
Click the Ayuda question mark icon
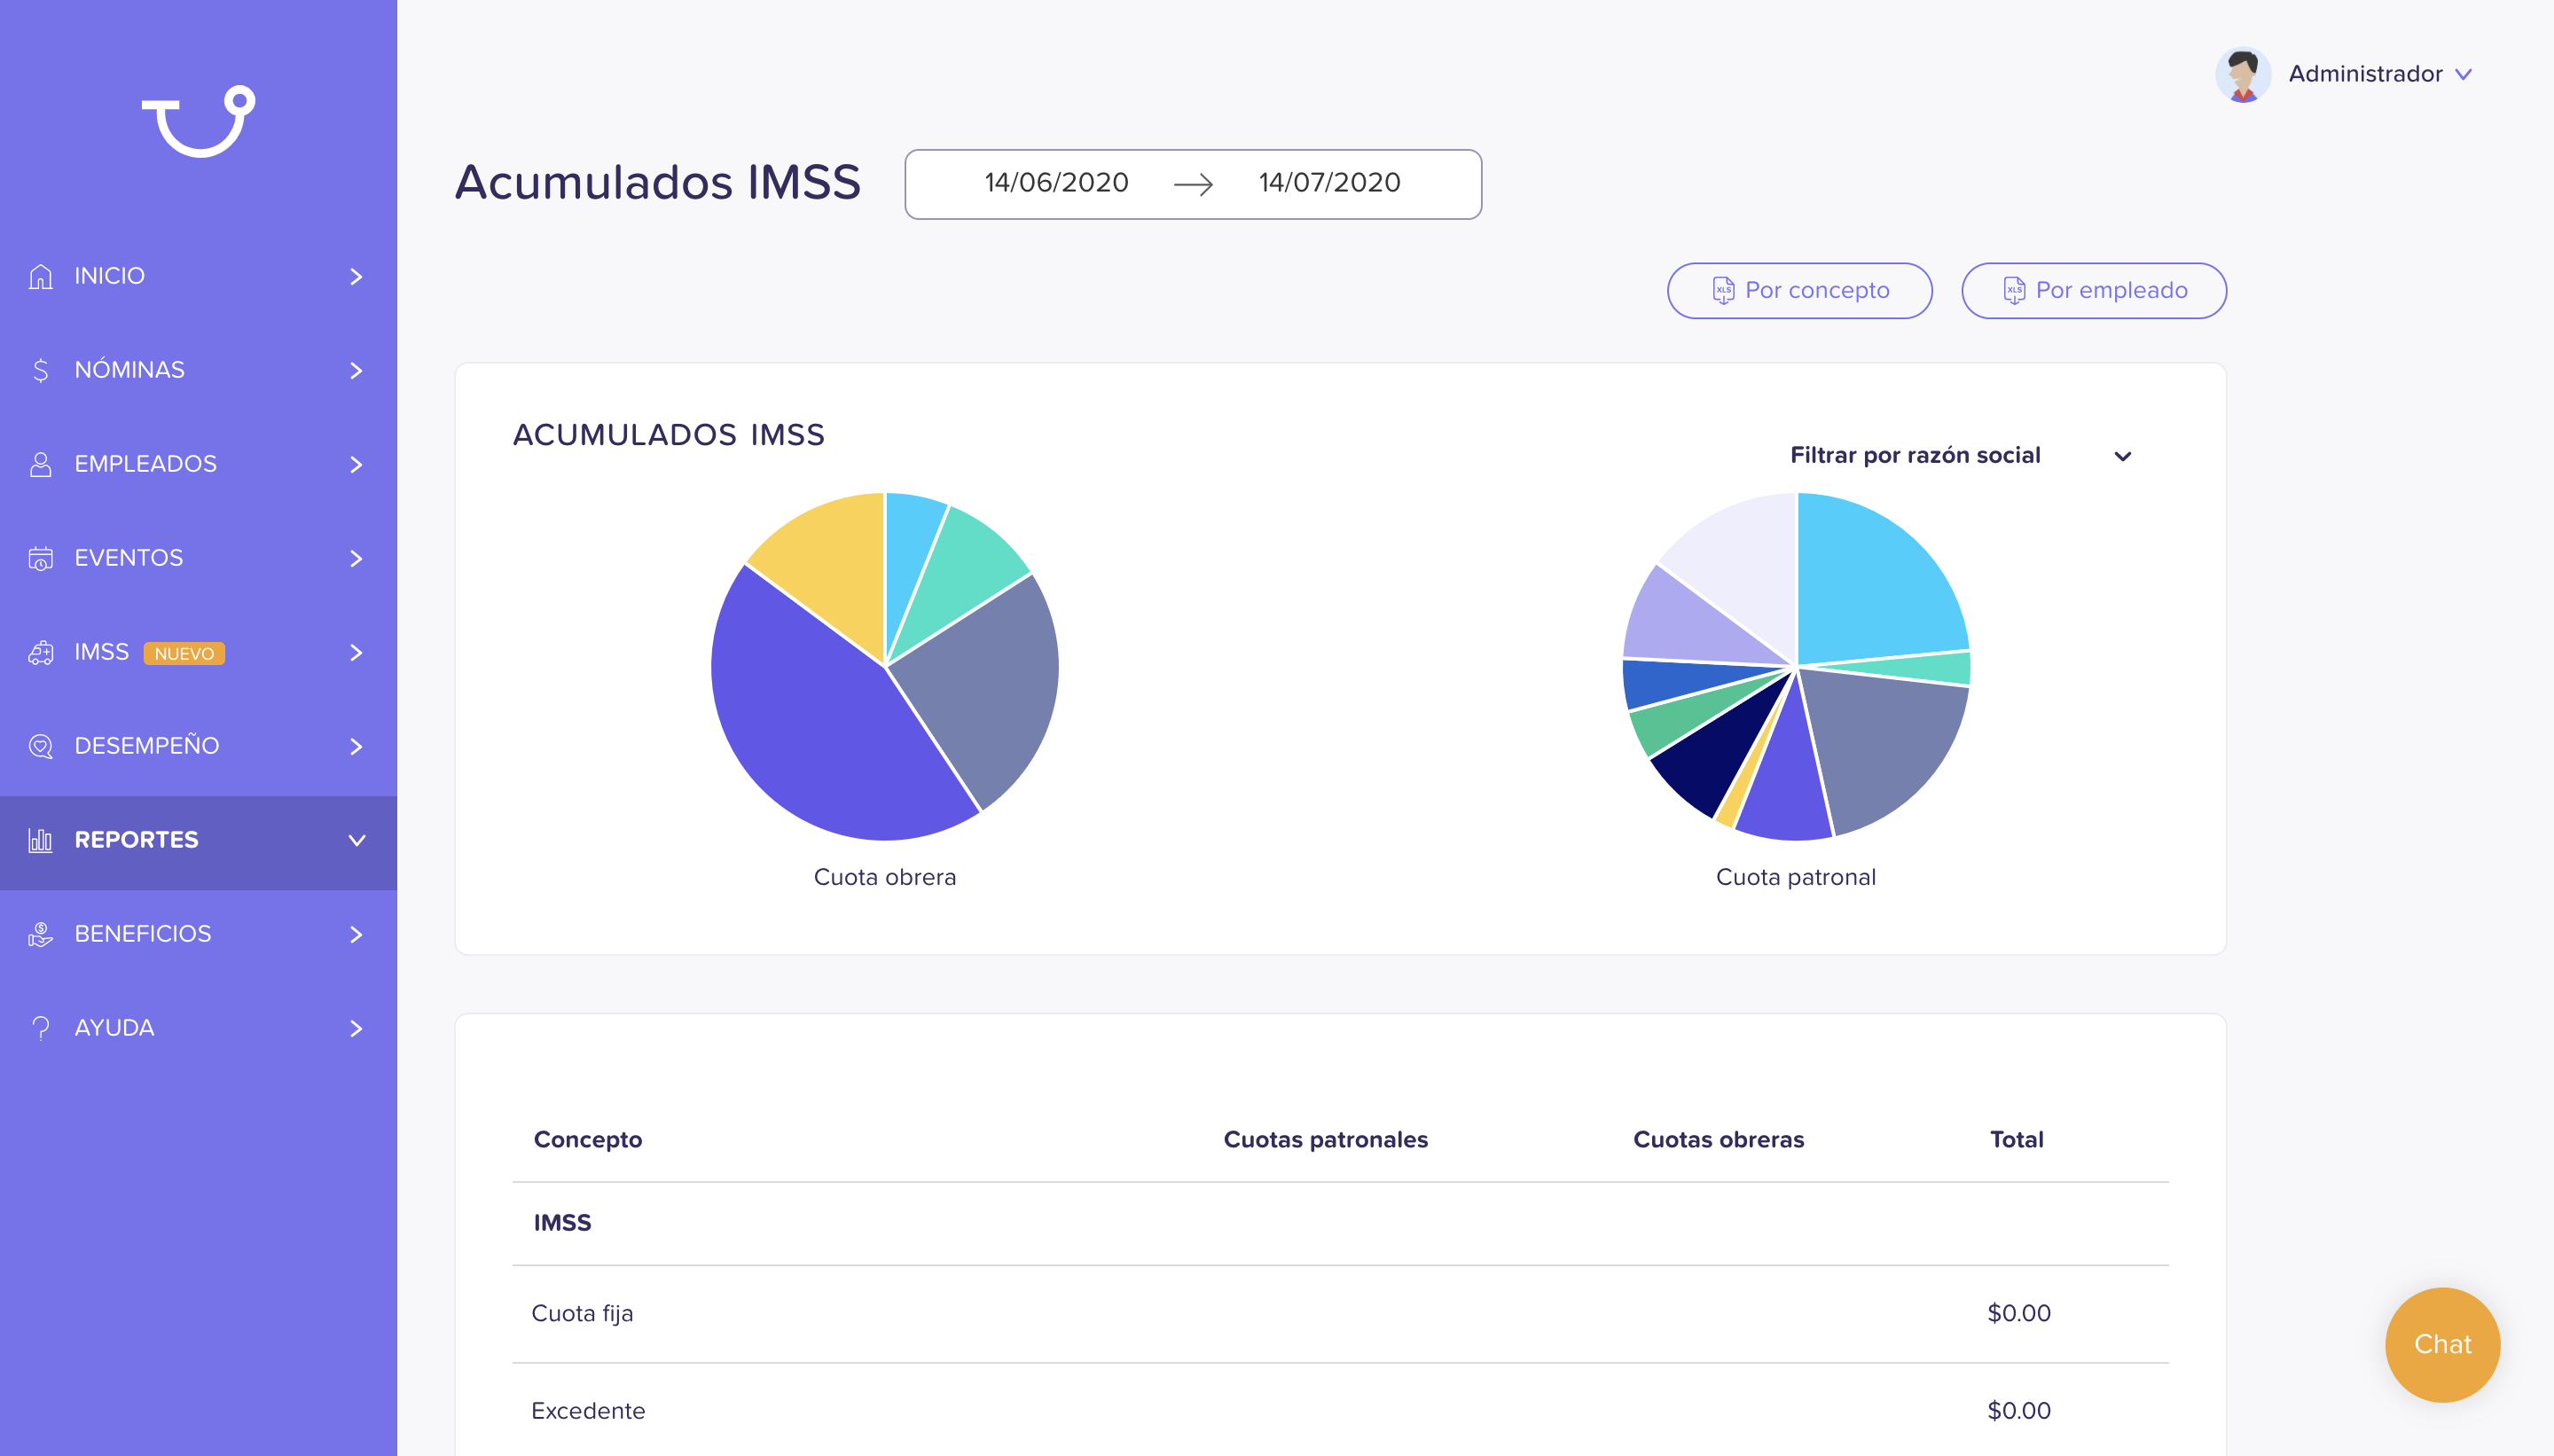pos(41,1028)
